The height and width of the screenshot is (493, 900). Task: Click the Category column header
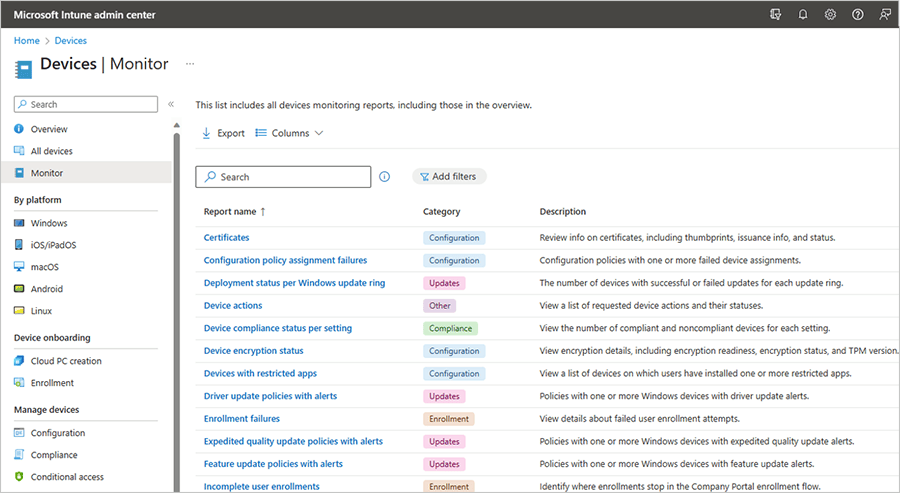point(441,211)
